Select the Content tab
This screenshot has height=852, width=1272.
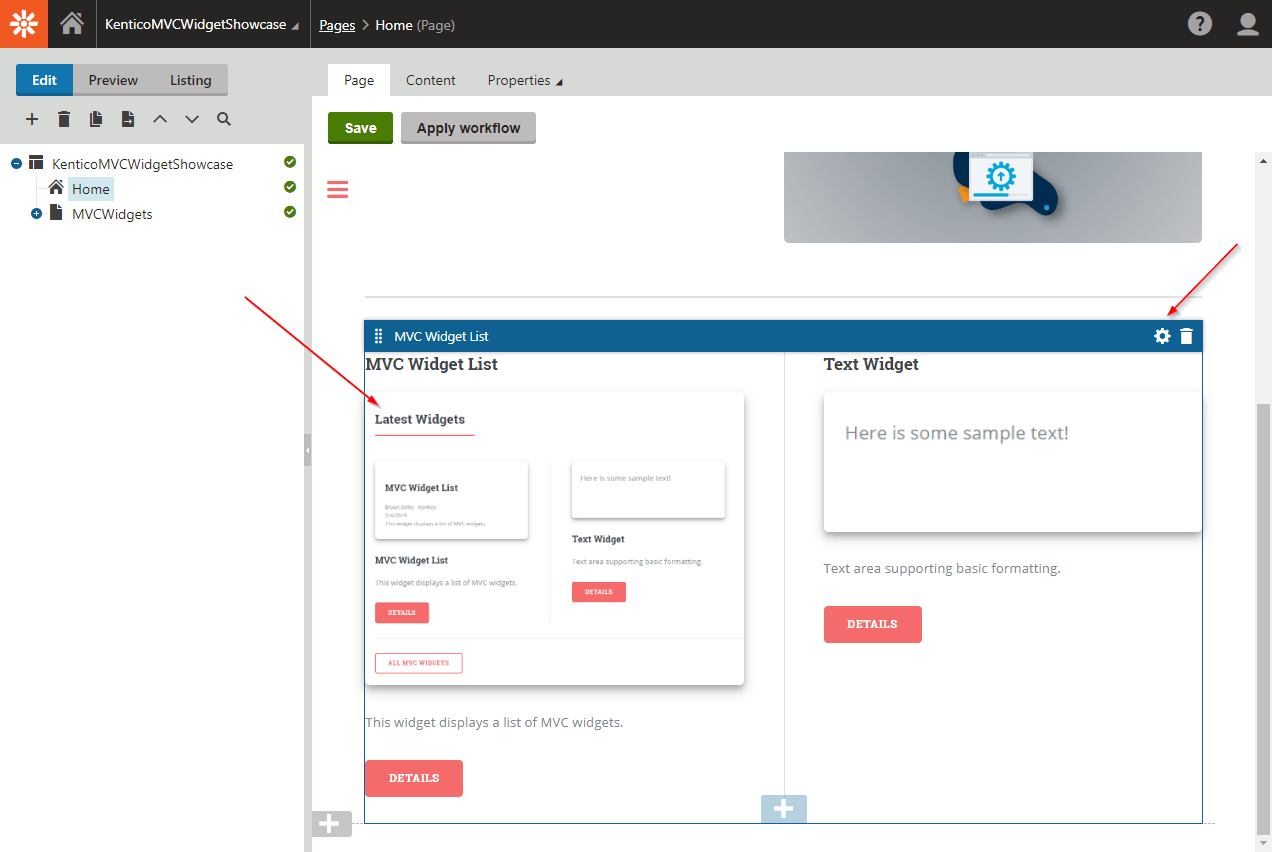431,80
